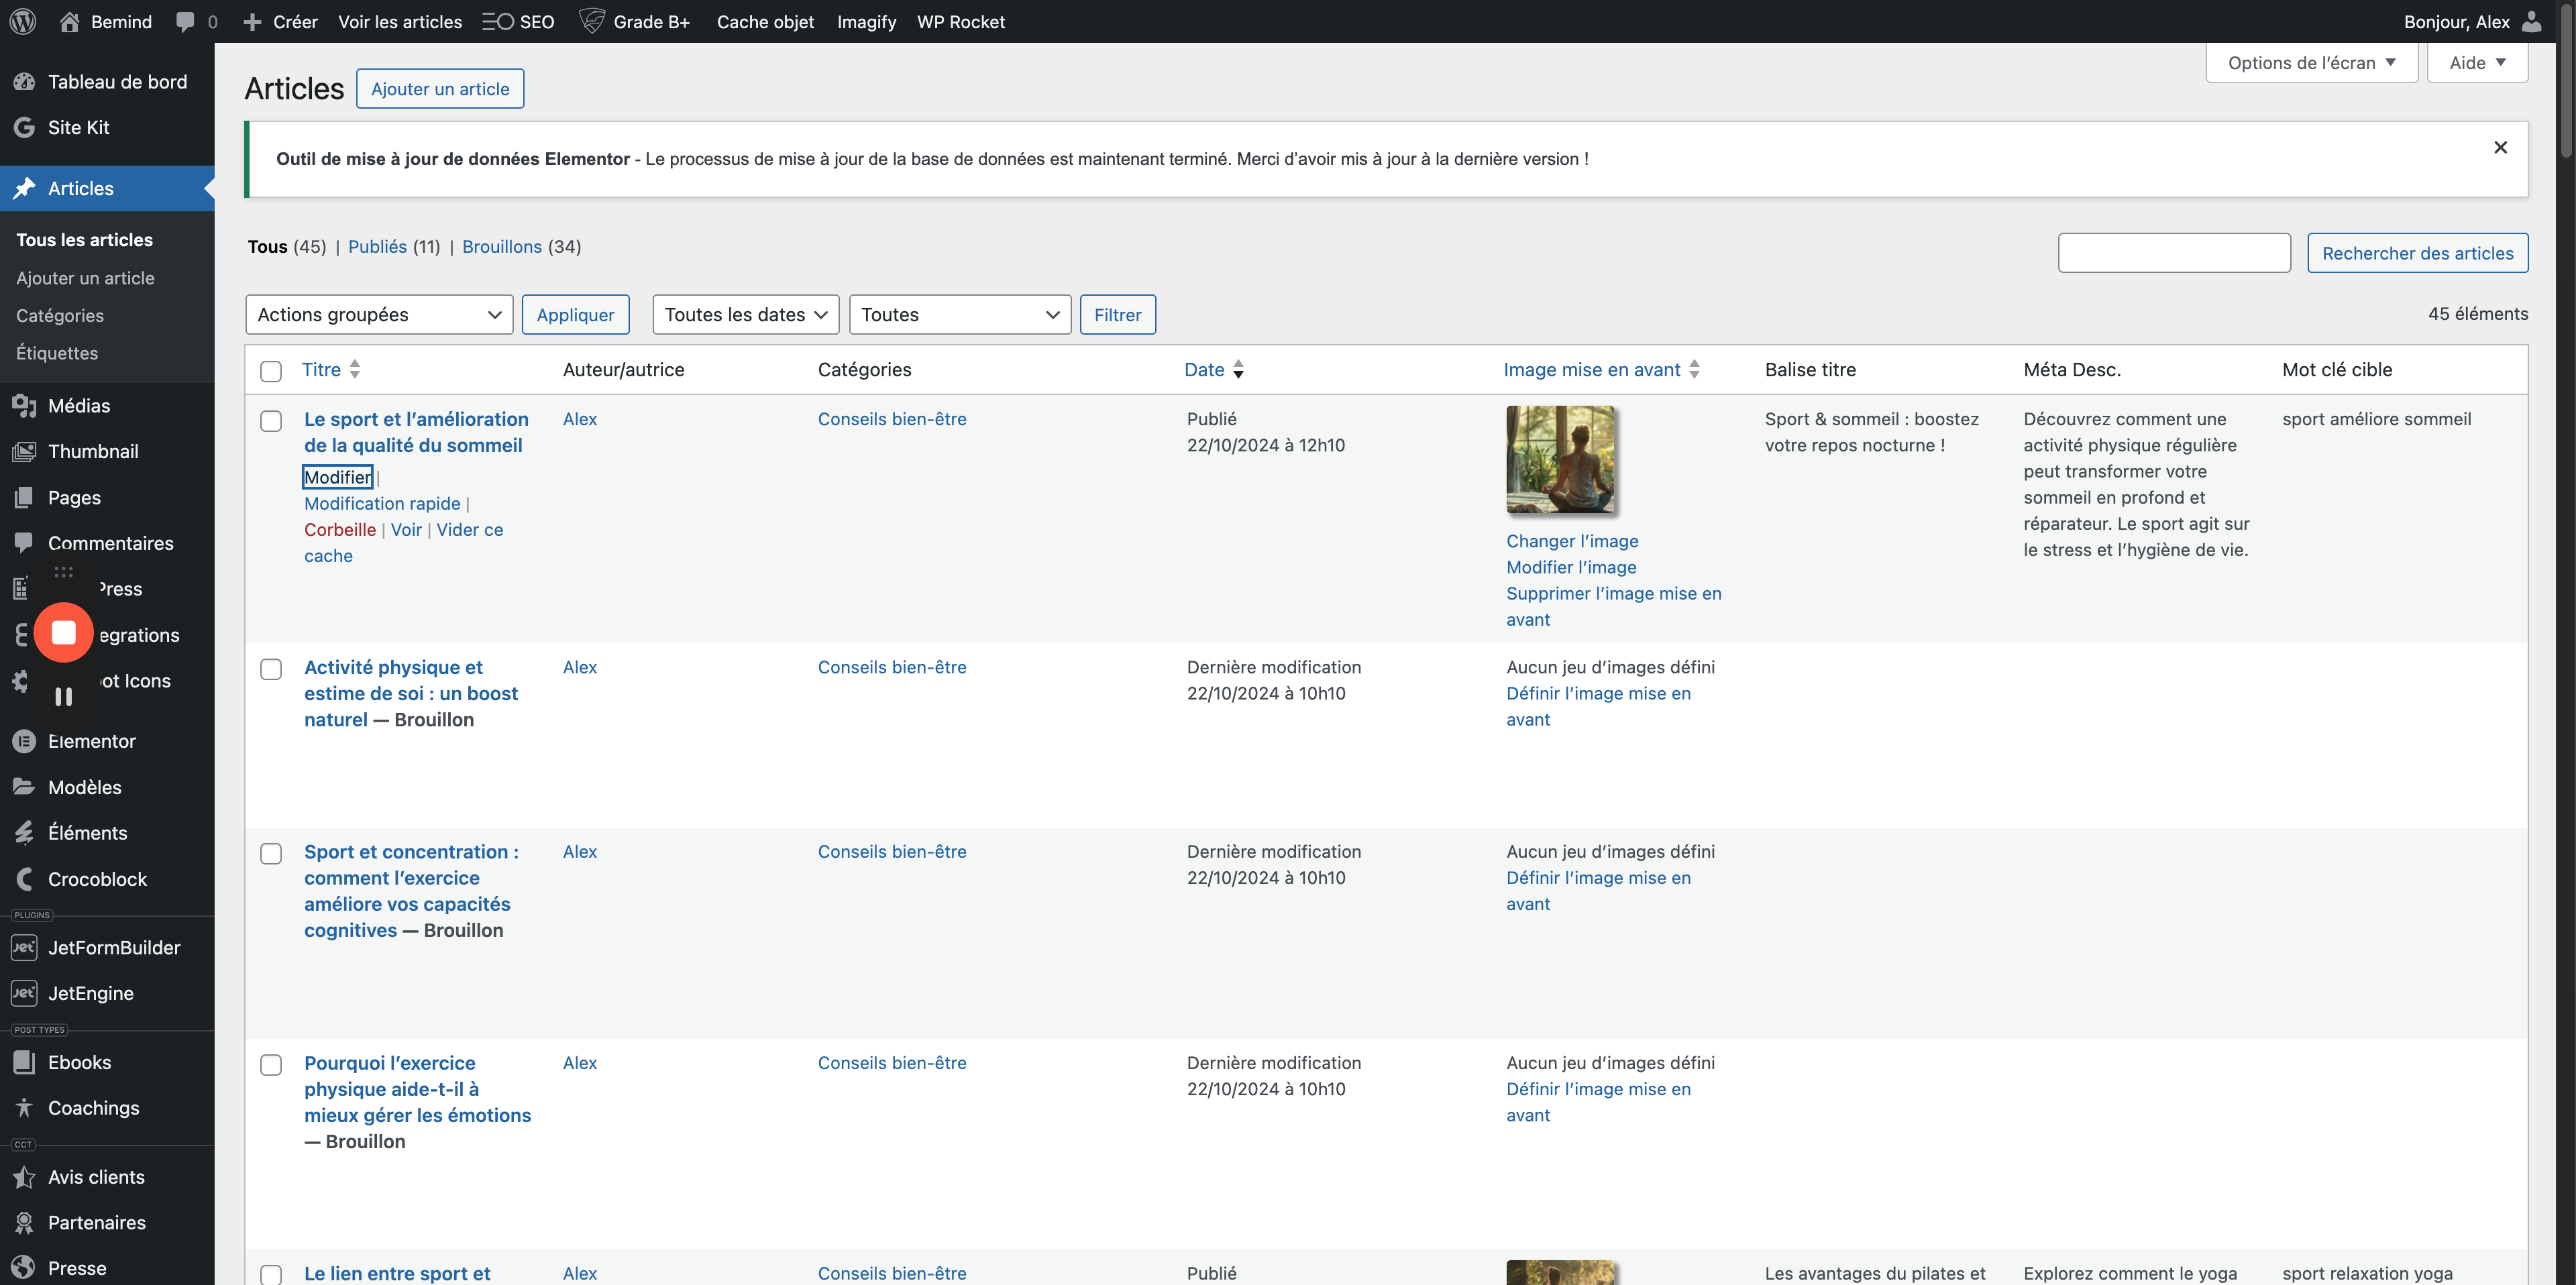Open WP Rocket admin bar menu
This screenshot has width=2576, height=1285.
961,21
